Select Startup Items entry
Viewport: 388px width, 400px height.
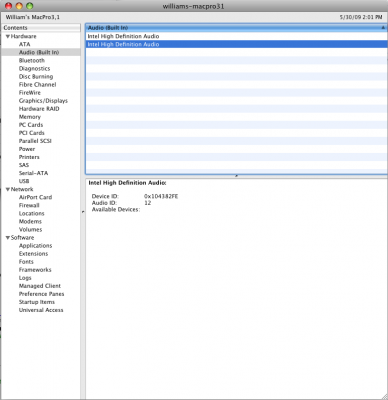37,302
